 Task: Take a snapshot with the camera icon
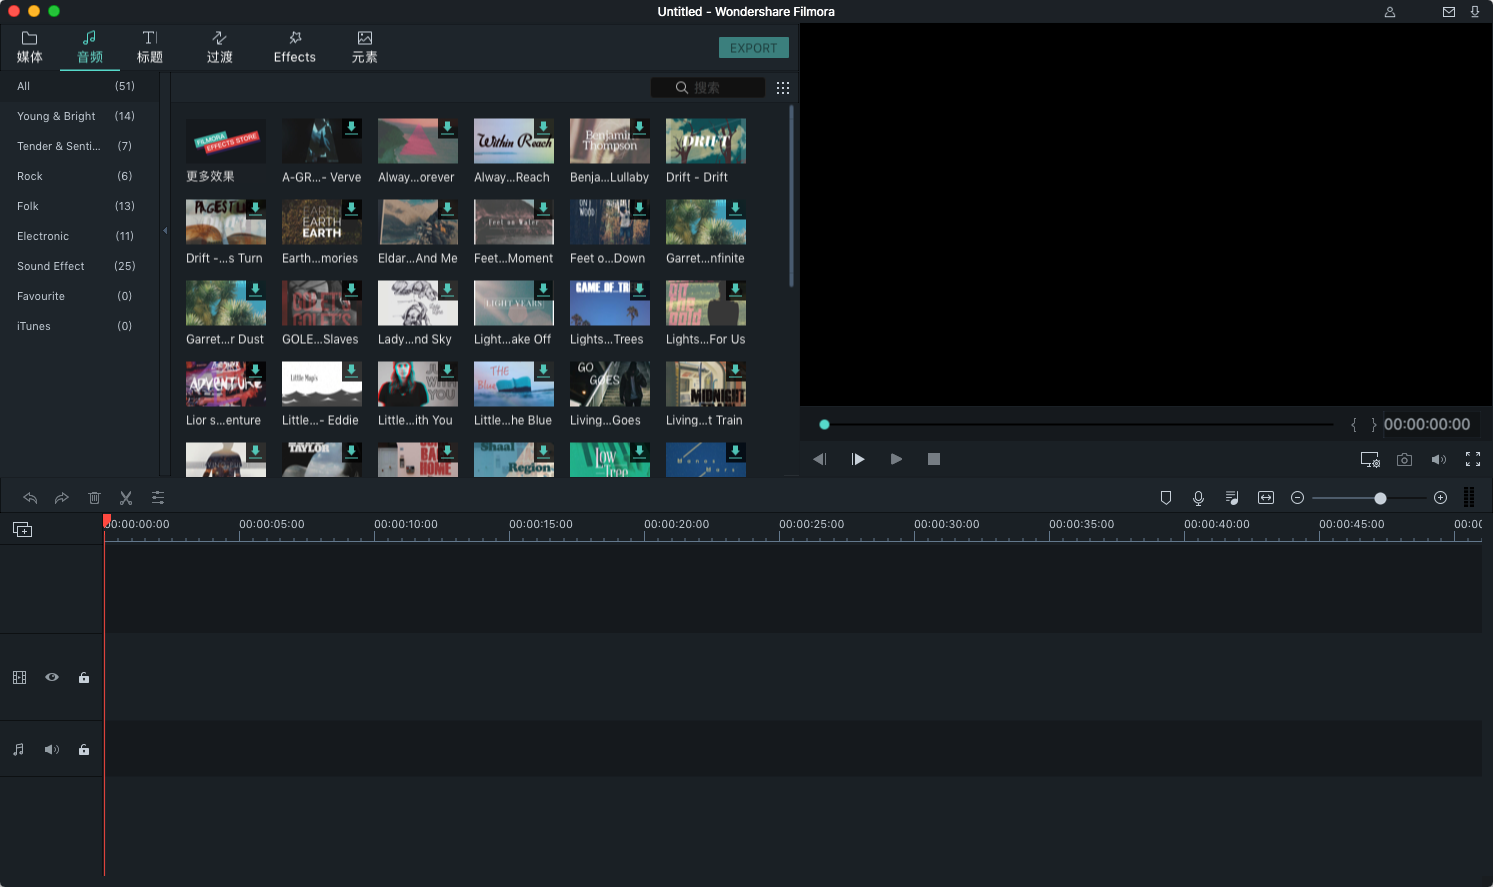click(1405, 459)
